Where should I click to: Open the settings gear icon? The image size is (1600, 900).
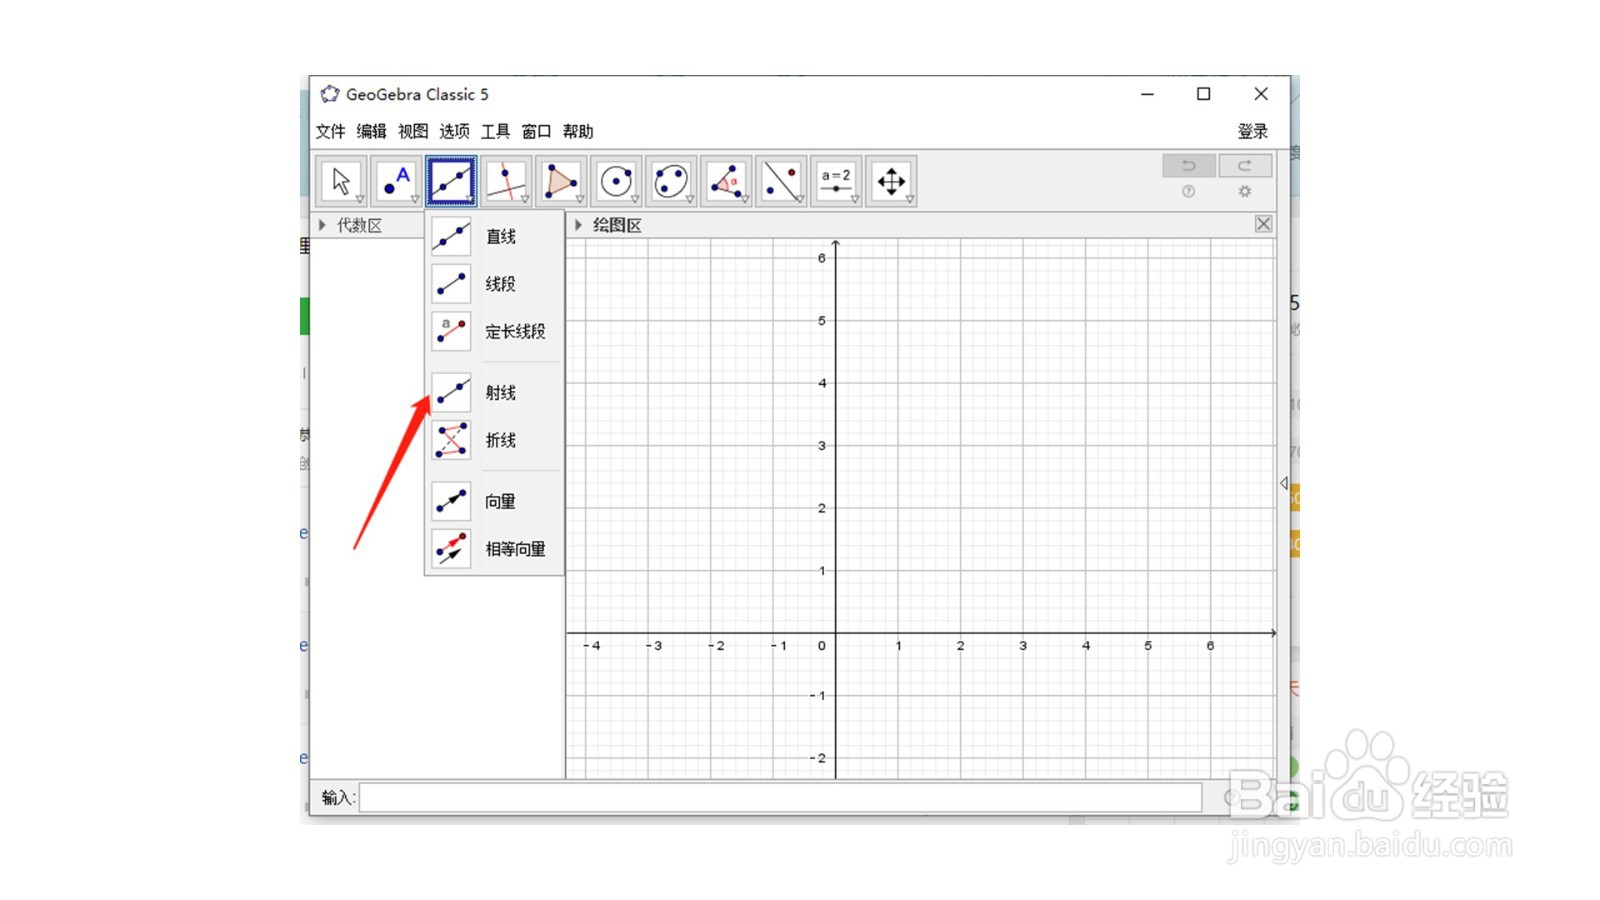(x=1245, y=191)
